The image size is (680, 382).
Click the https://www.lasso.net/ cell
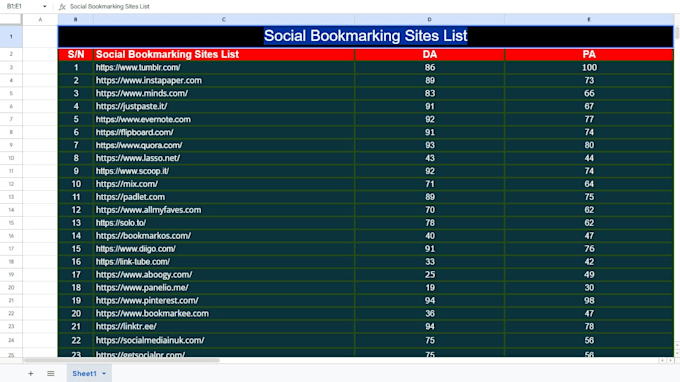click(224, 158)
